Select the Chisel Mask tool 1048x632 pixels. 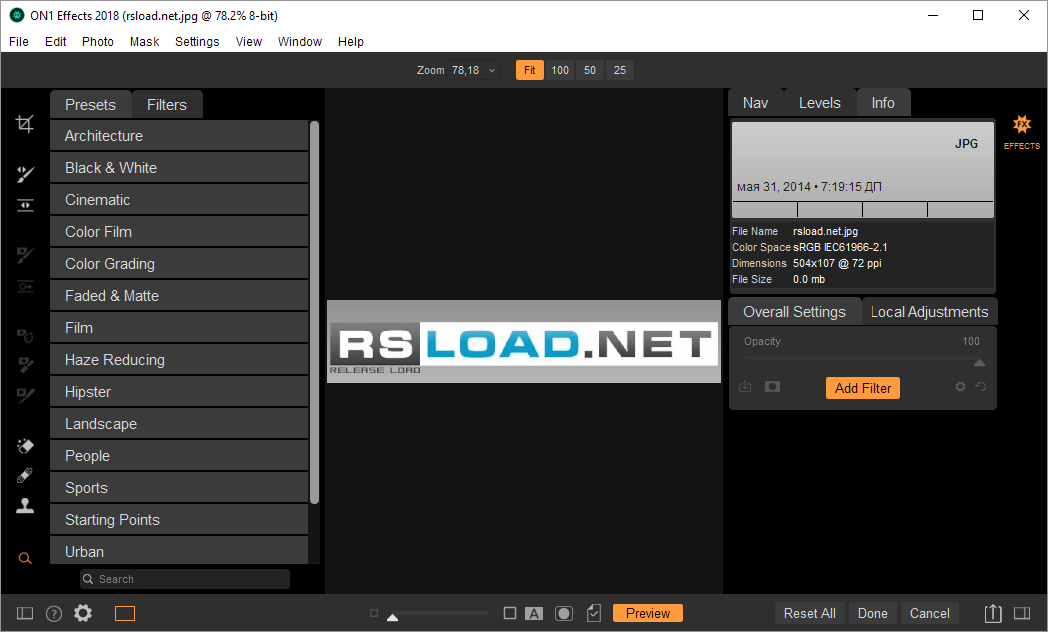click(25, 365)
